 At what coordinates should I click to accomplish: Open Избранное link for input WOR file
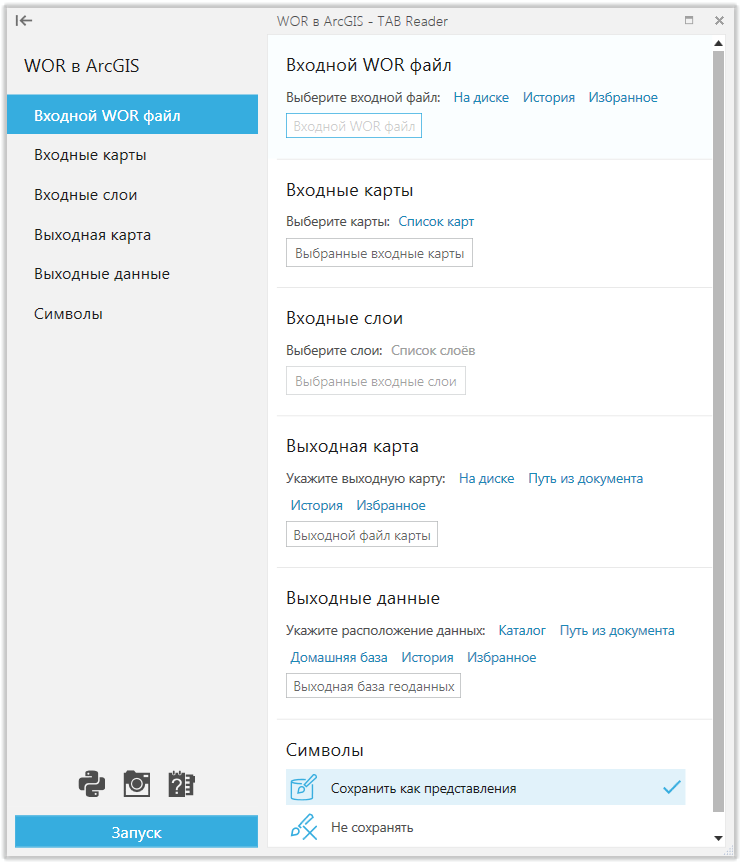tap(623, 98)
